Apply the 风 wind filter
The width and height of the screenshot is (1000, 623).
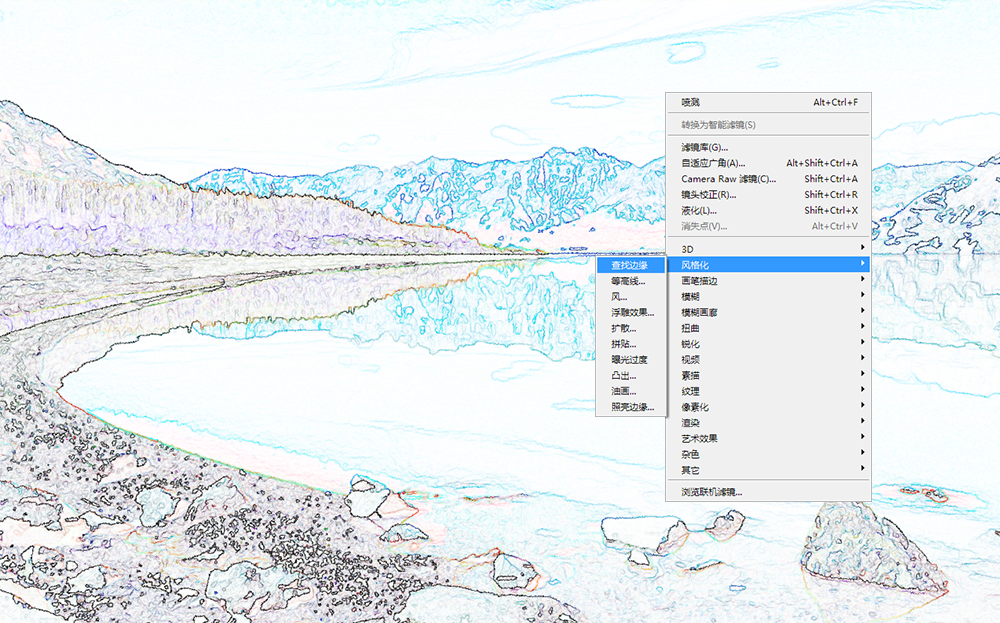(x=620, y=297)
